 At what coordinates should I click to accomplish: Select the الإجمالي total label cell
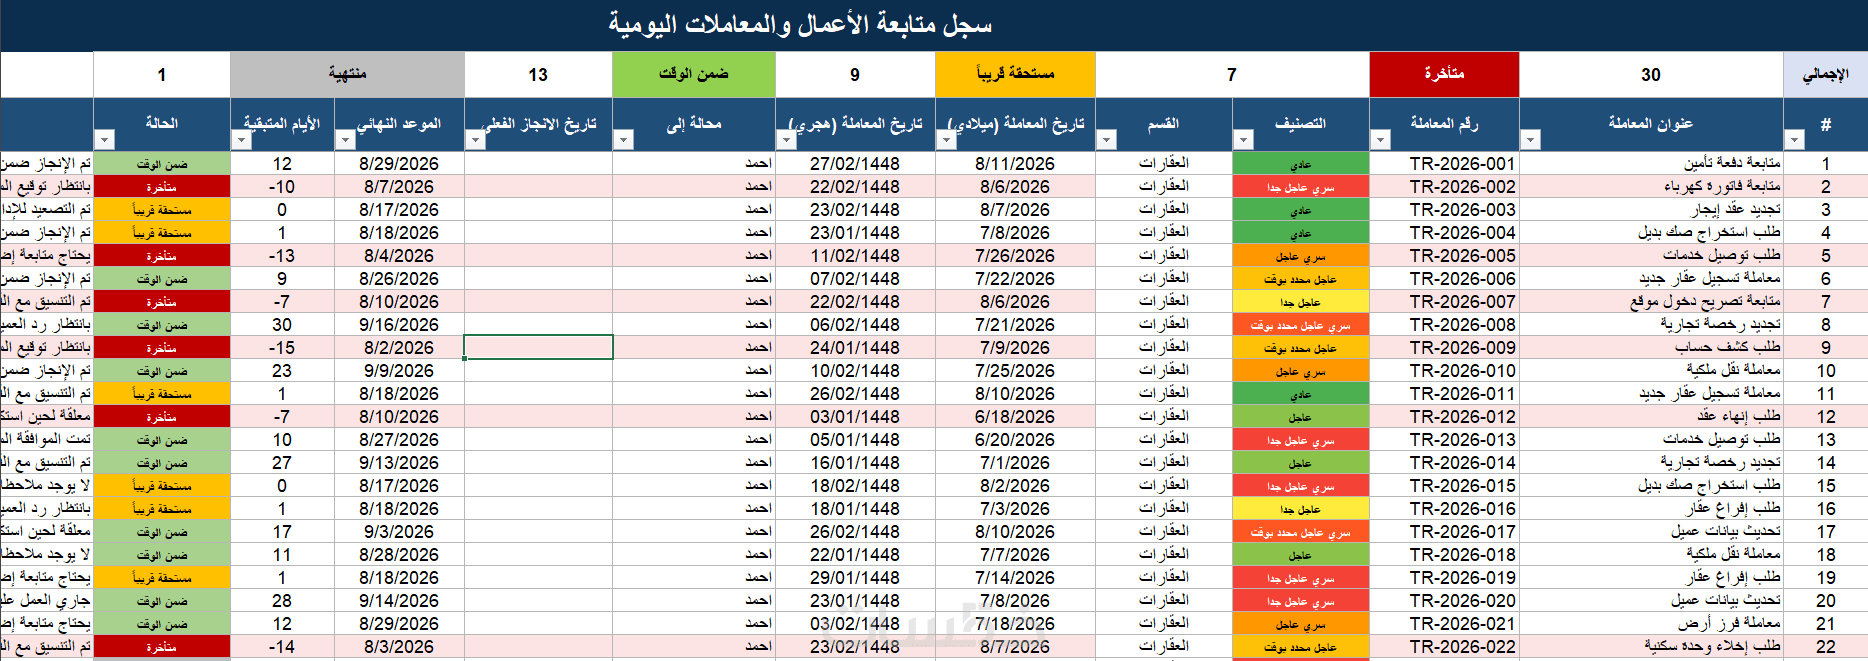click(x=1825, y=74)
